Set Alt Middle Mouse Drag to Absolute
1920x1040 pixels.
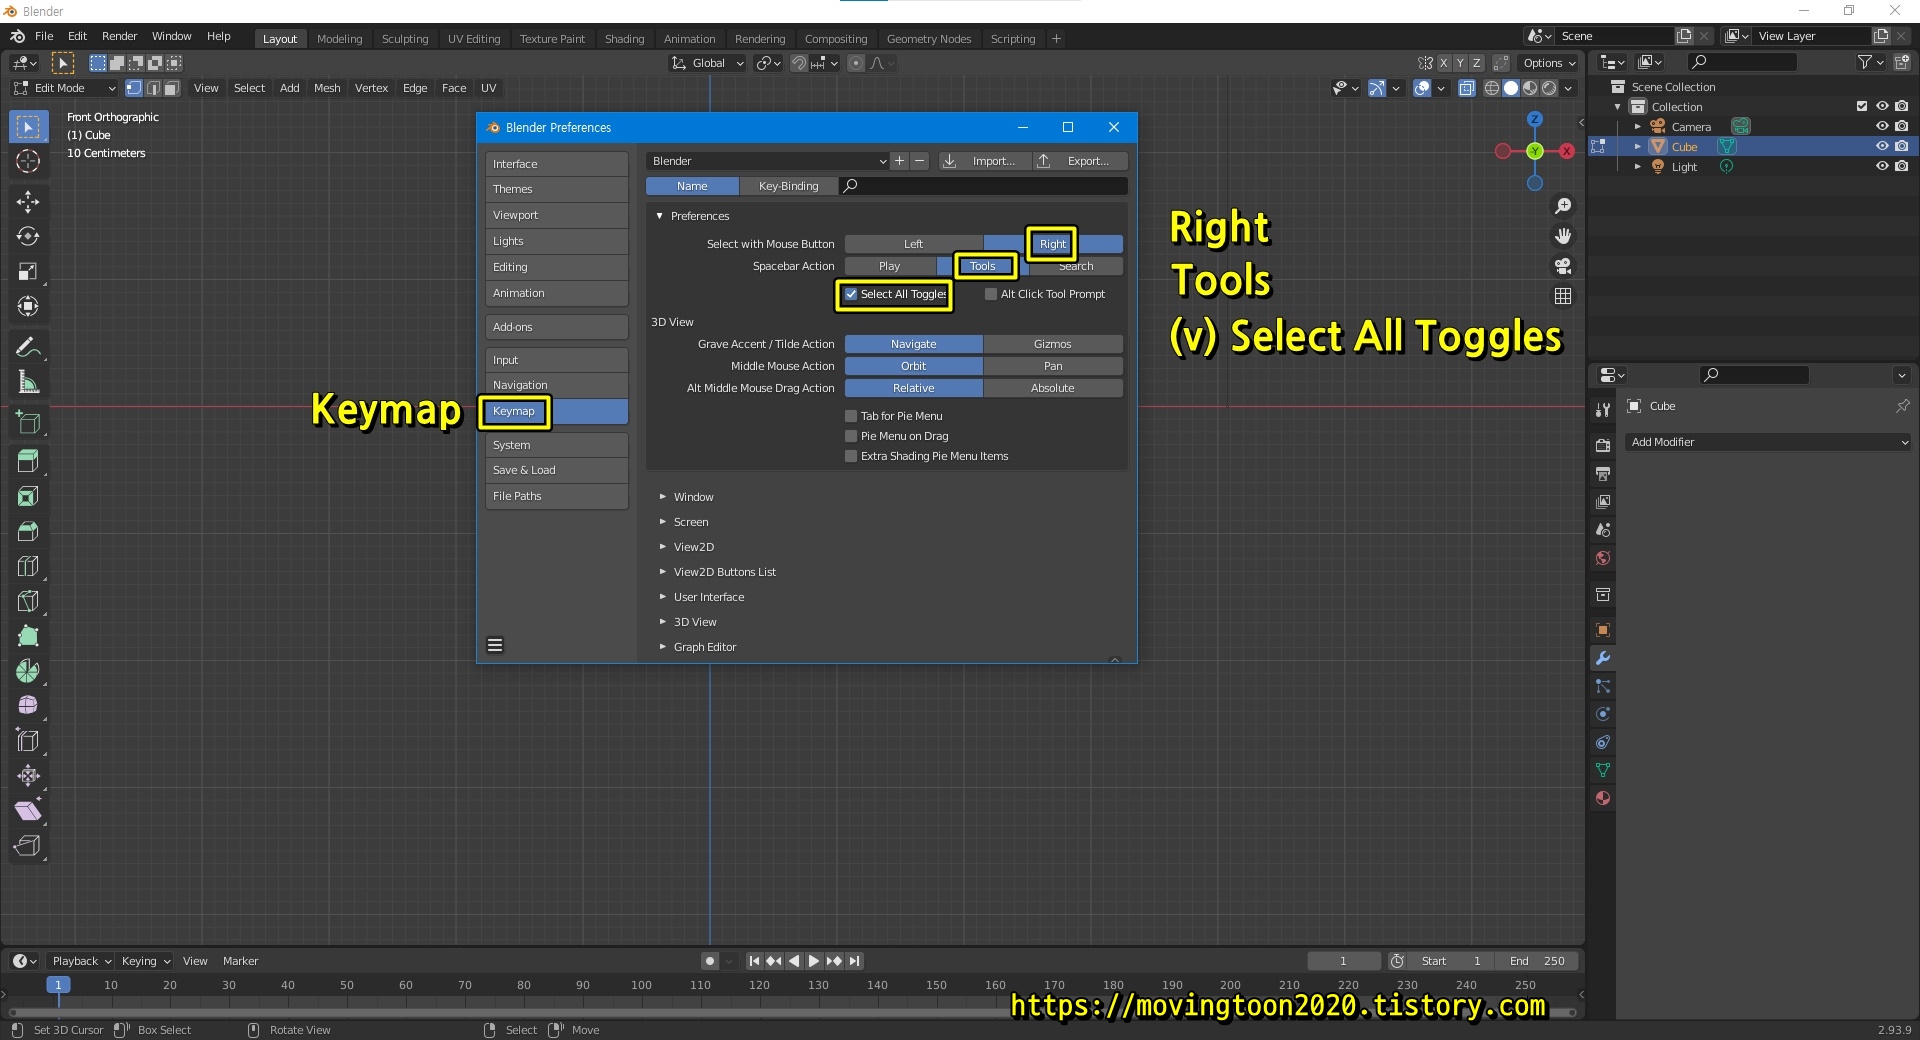click(x=1053, y=388)
